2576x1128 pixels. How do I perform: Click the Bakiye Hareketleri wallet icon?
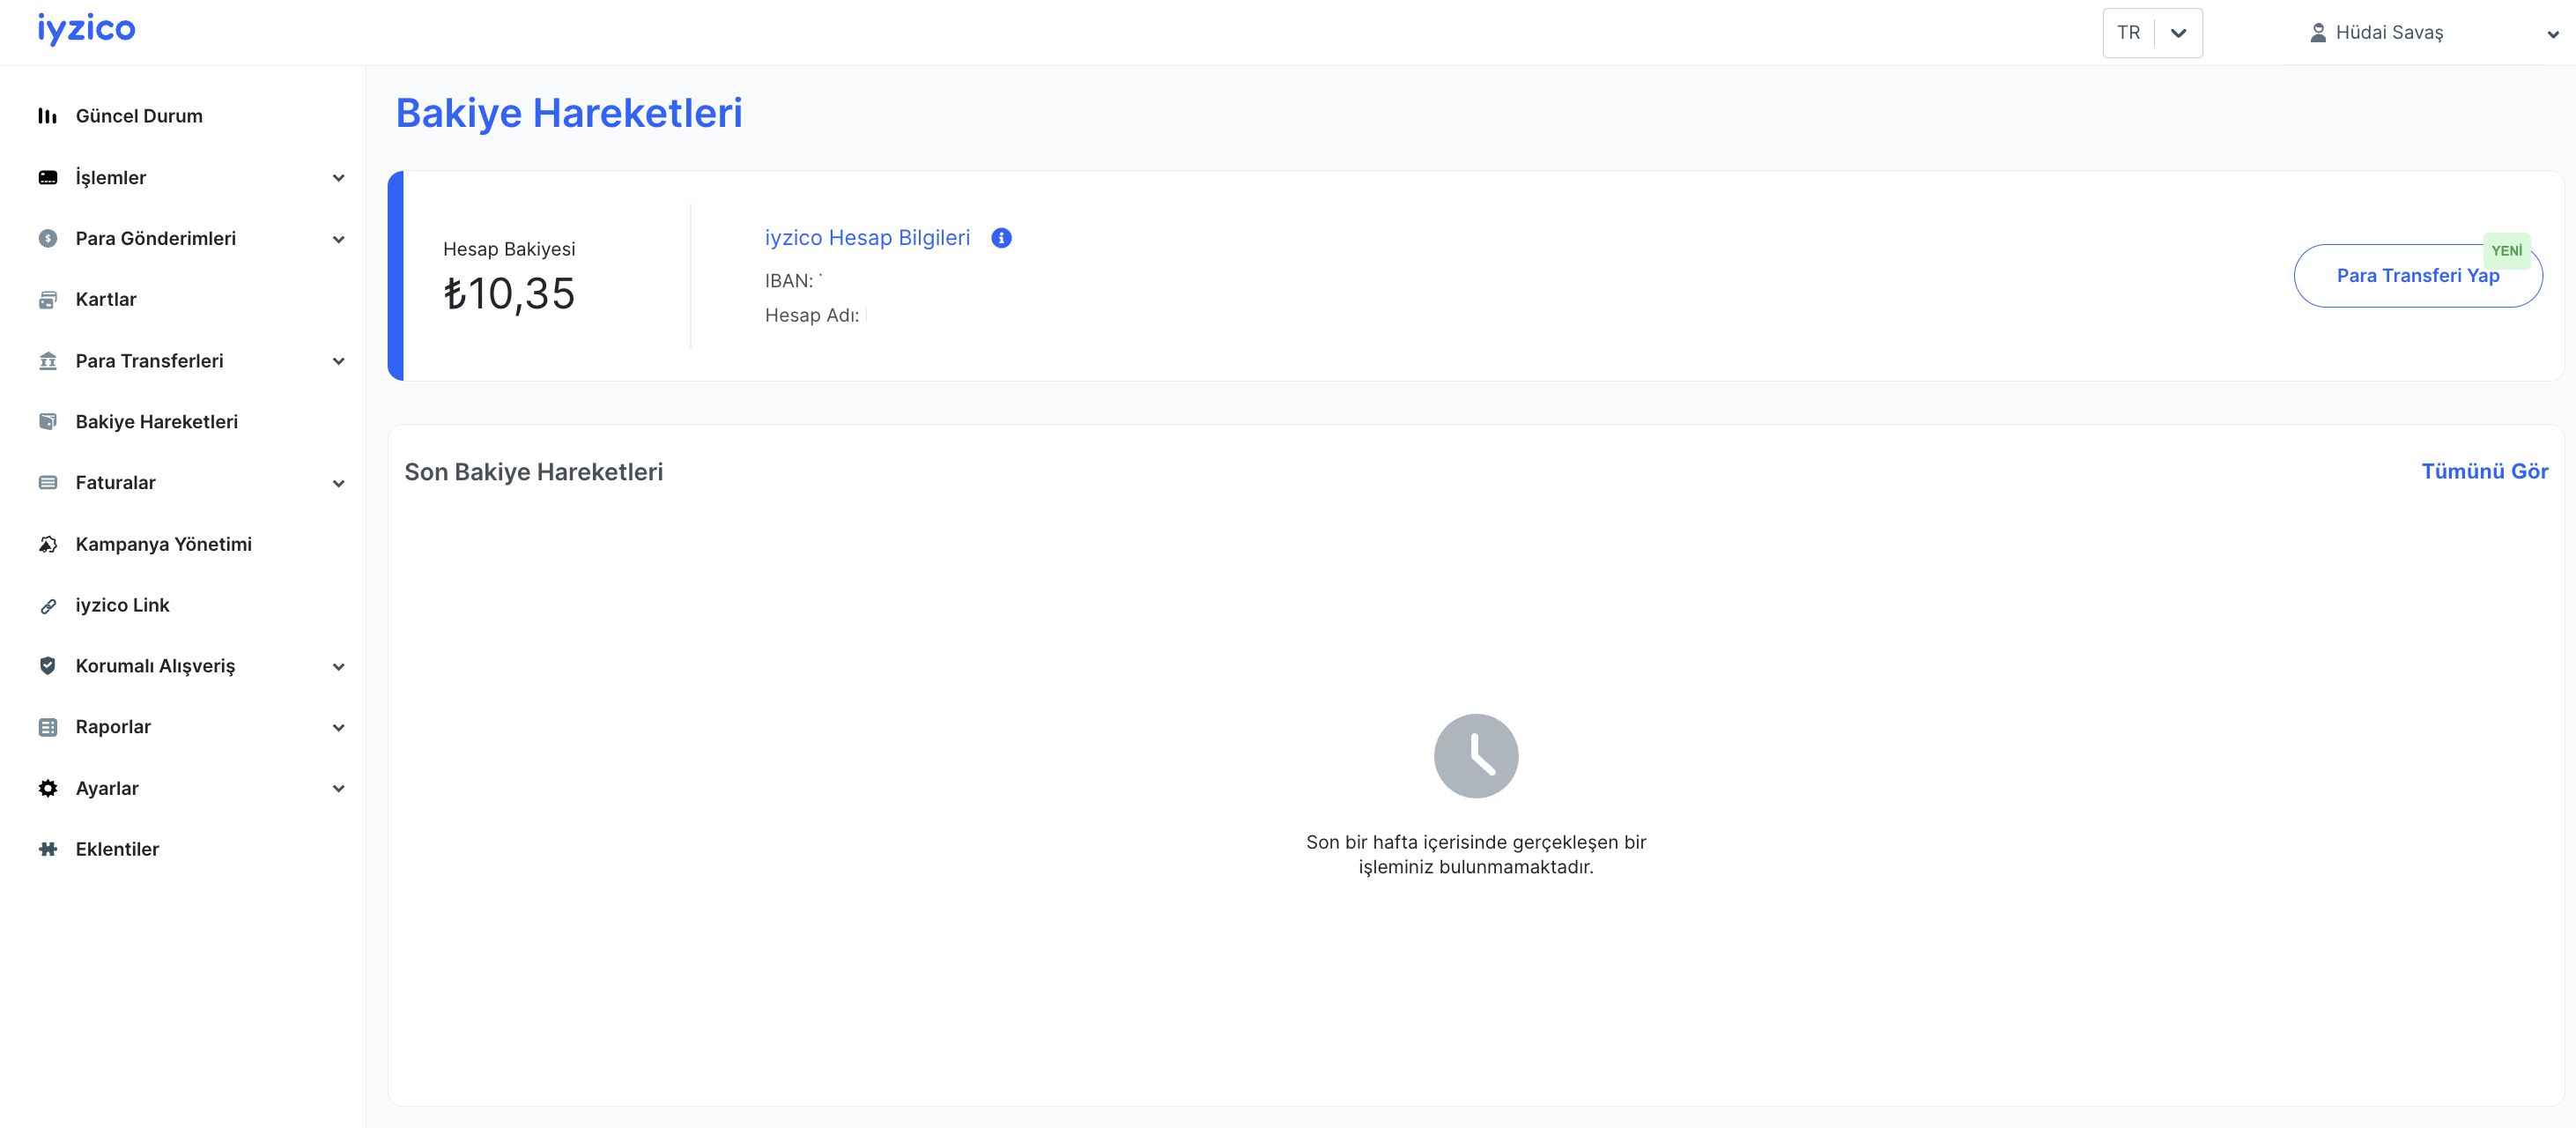[47, 422]
